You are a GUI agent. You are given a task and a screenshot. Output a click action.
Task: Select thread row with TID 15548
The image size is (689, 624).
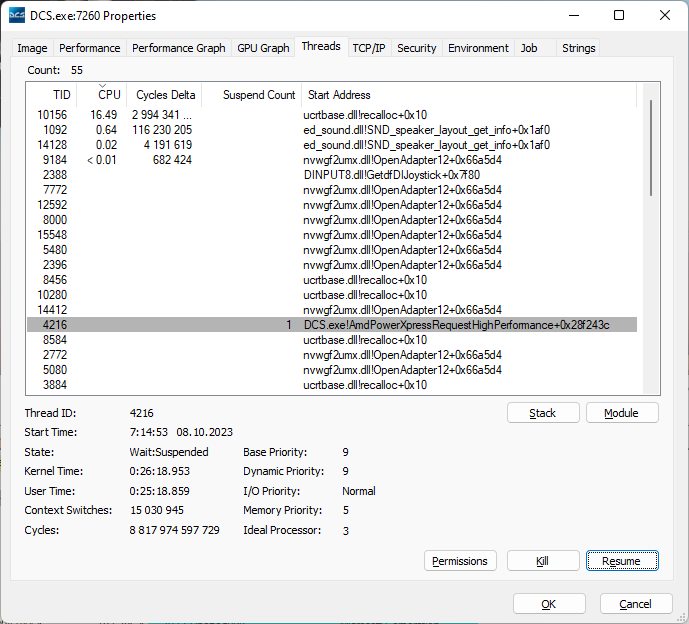click(332, 235)
